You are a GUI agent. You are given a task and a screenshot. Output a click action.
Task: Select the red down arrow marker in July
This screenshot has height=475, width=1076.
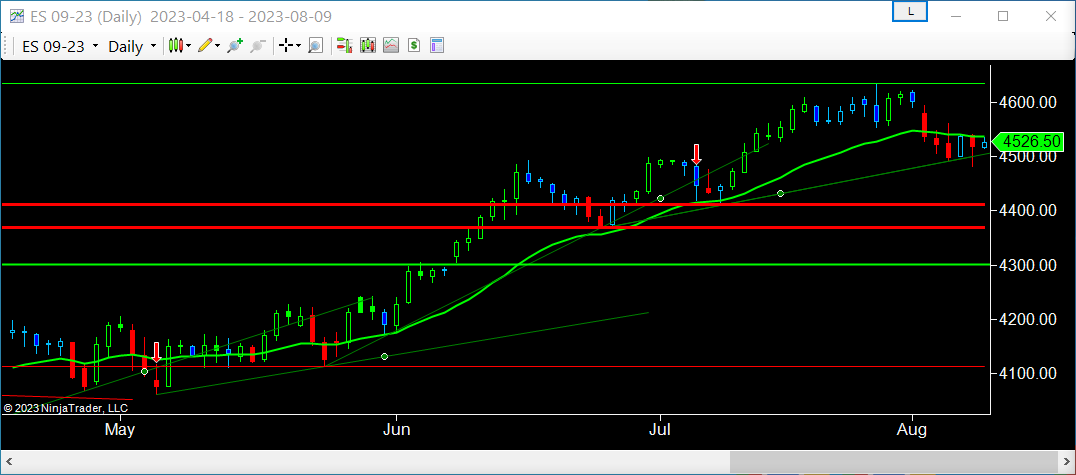(697, 154)
